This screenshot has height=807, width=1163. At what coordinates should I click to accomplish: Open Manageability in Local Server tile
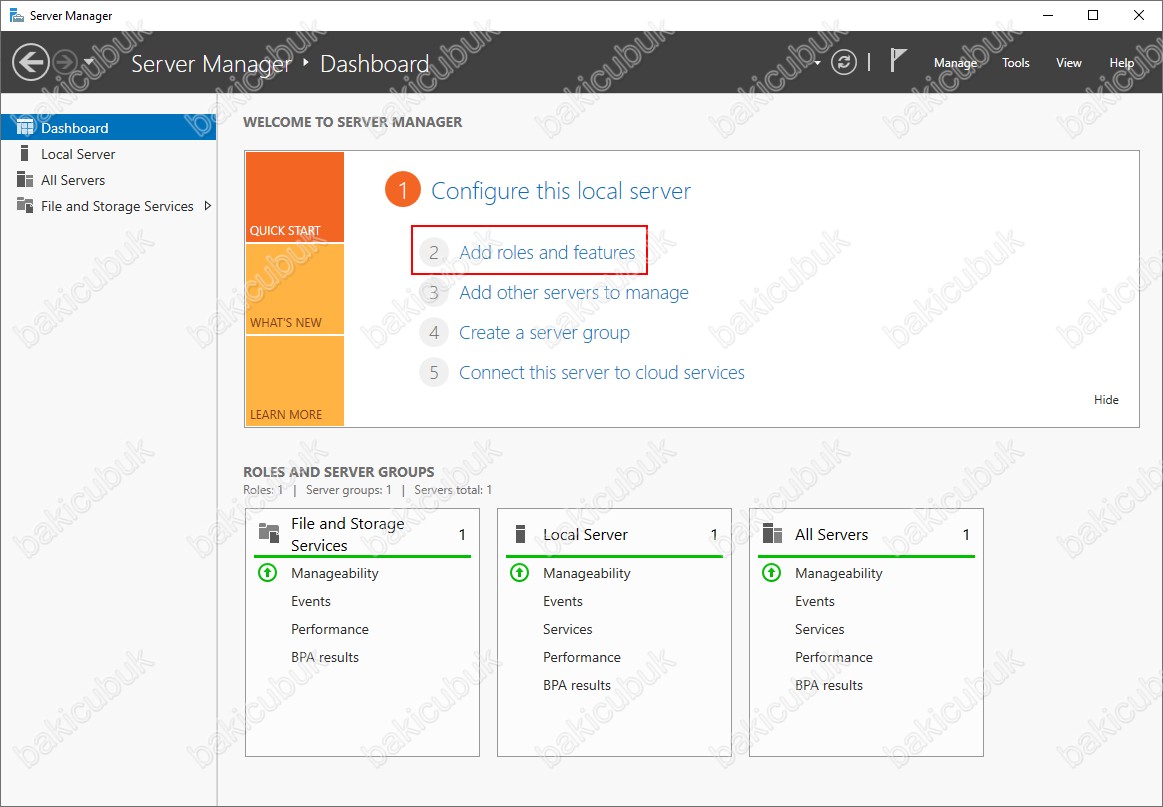point(587,573)
